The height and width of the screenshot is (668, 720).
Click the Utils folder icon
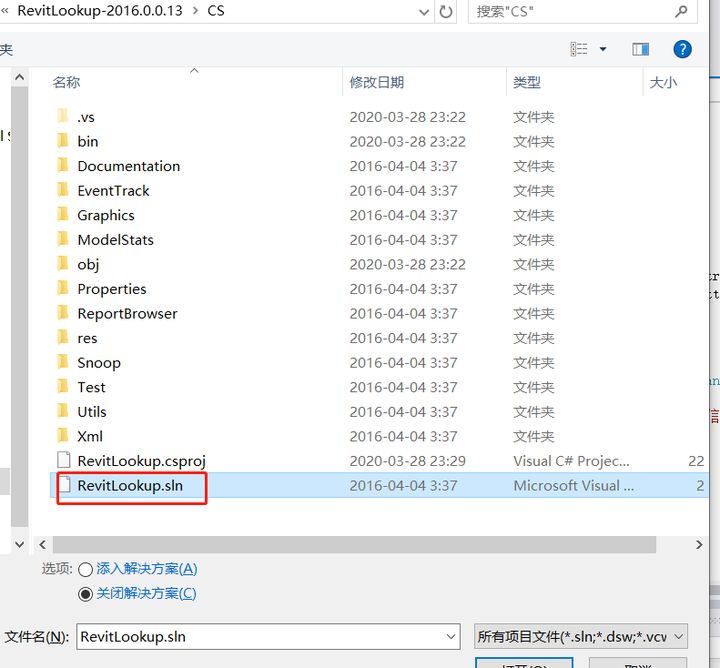pyautogui.click(x=63, y=410)
